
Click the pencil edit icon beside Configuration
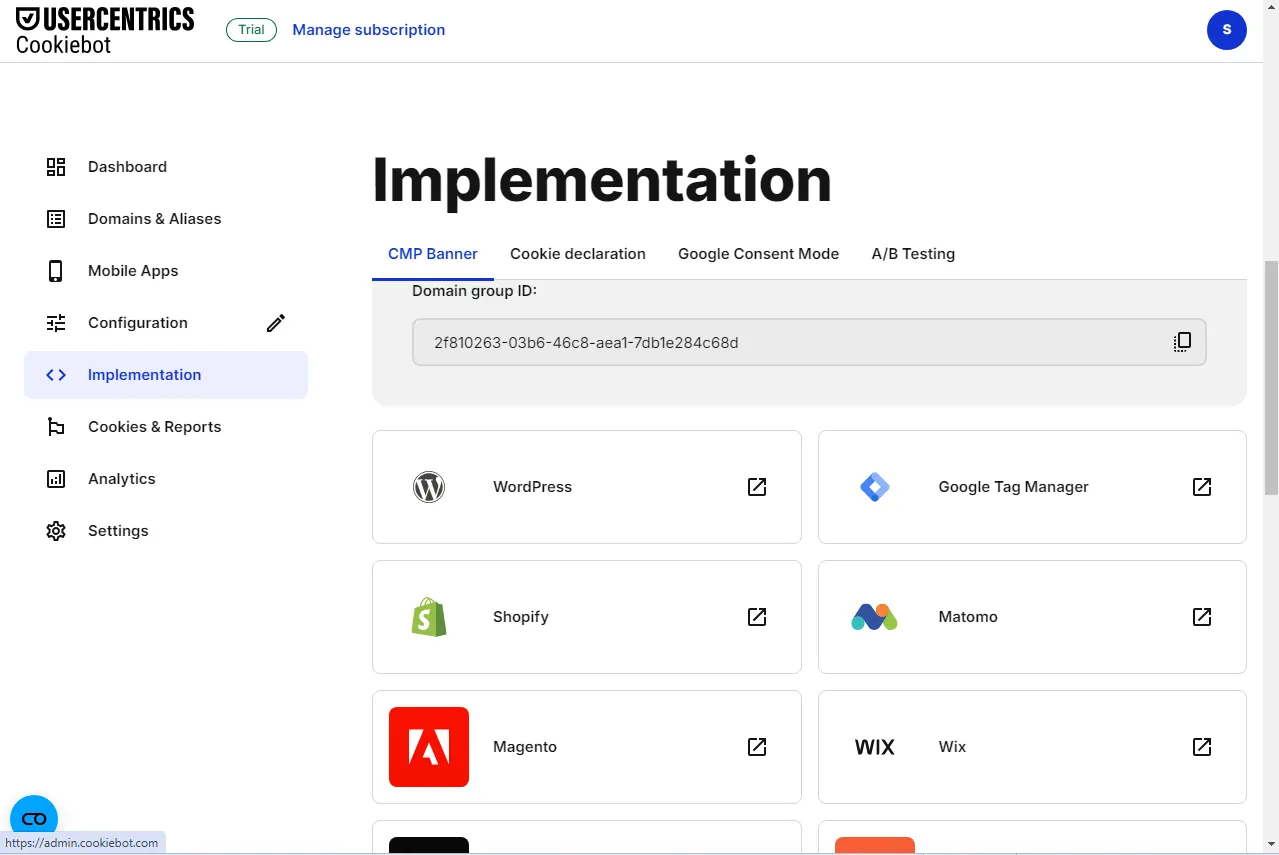(276, 323)
